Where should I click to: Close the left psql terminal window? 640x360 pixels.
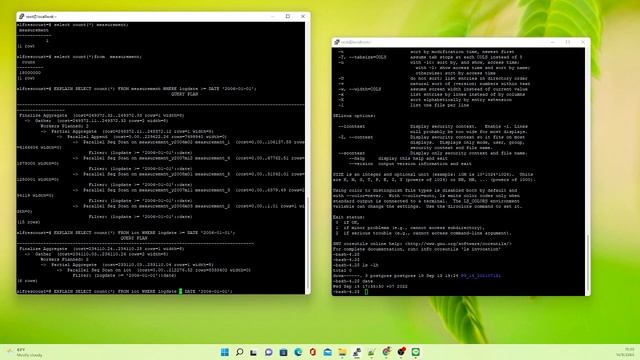(303, 16)
